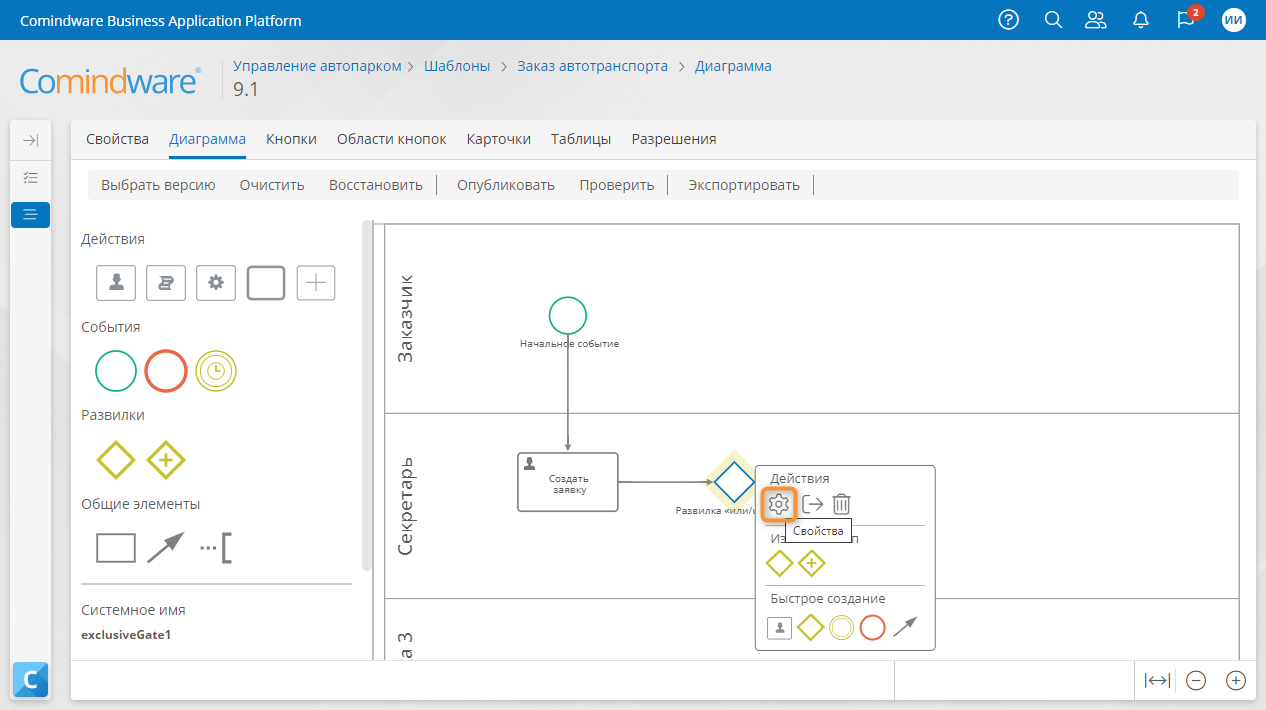Quick-create intermediate event from popup

point(842,628)
